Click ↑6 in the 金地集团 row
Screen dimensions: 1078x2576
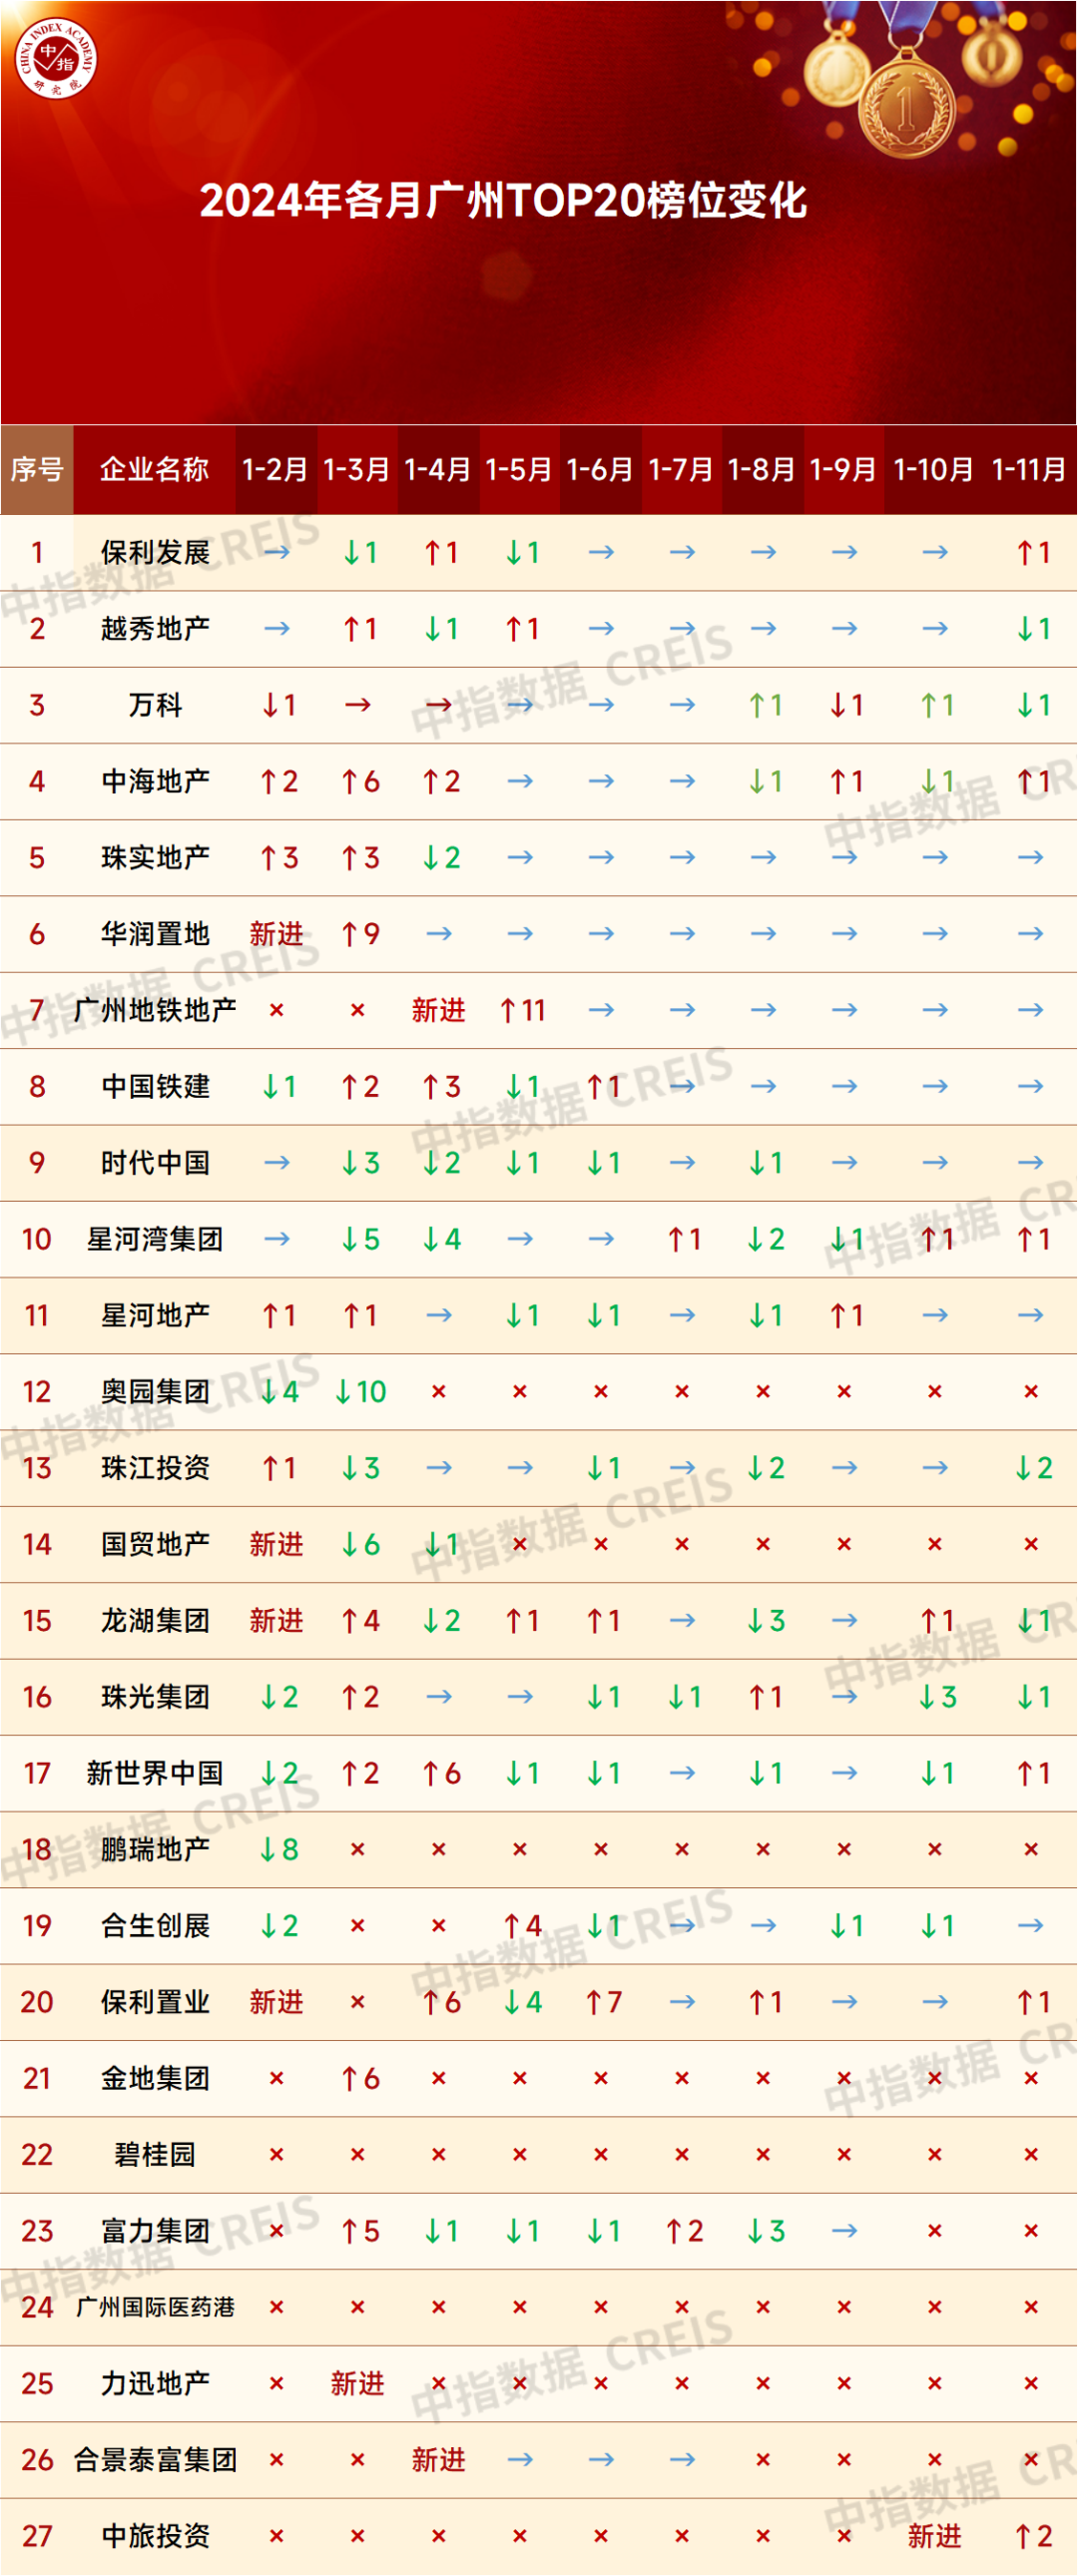click(x=359, y=2079)
